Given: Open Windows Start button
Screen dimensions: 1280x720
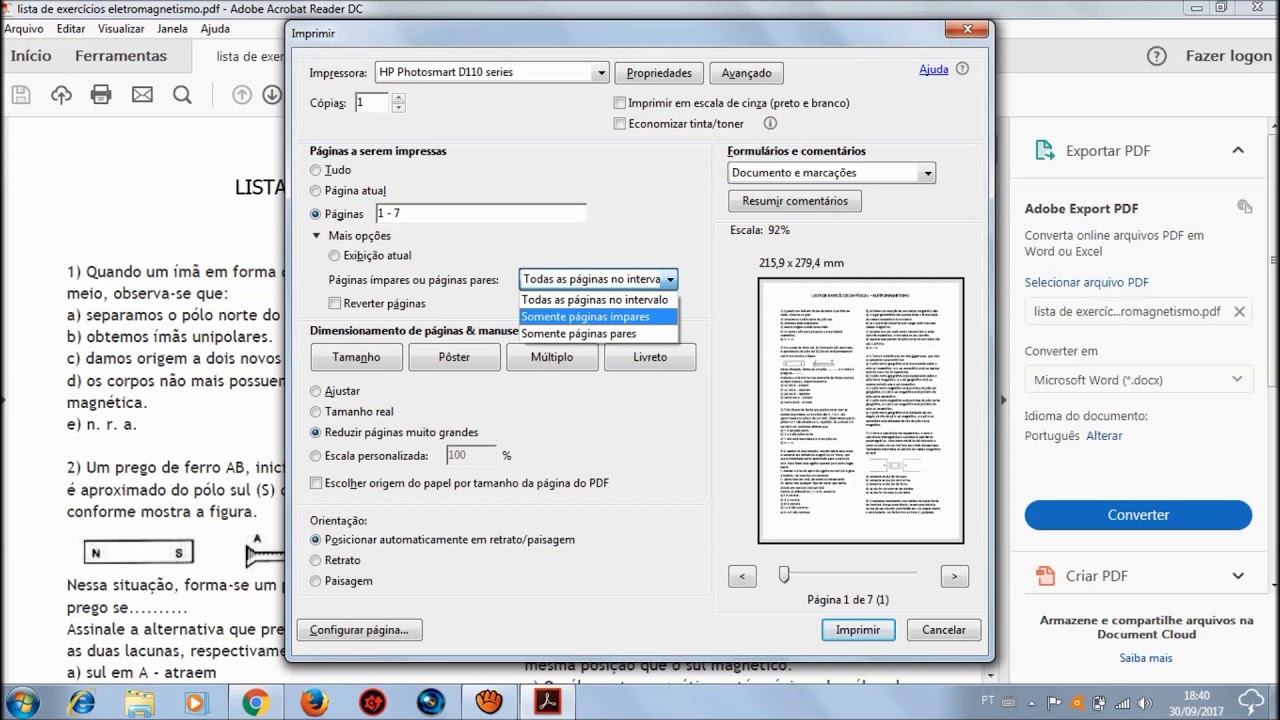Looking at the screenshot, I should [22, 702].
